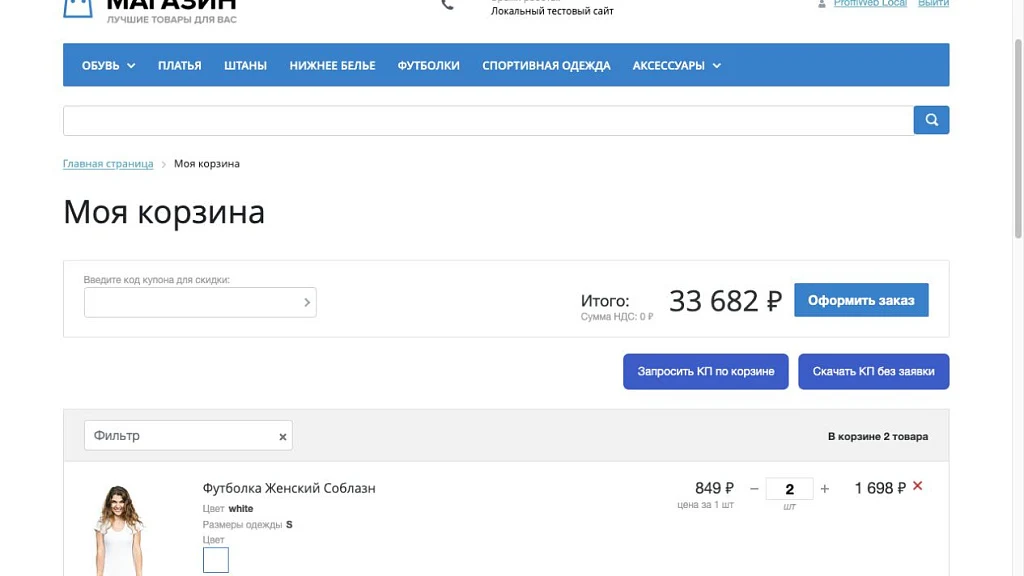Remove Футболка Женский Соблазн with red cross

(918, 486)
